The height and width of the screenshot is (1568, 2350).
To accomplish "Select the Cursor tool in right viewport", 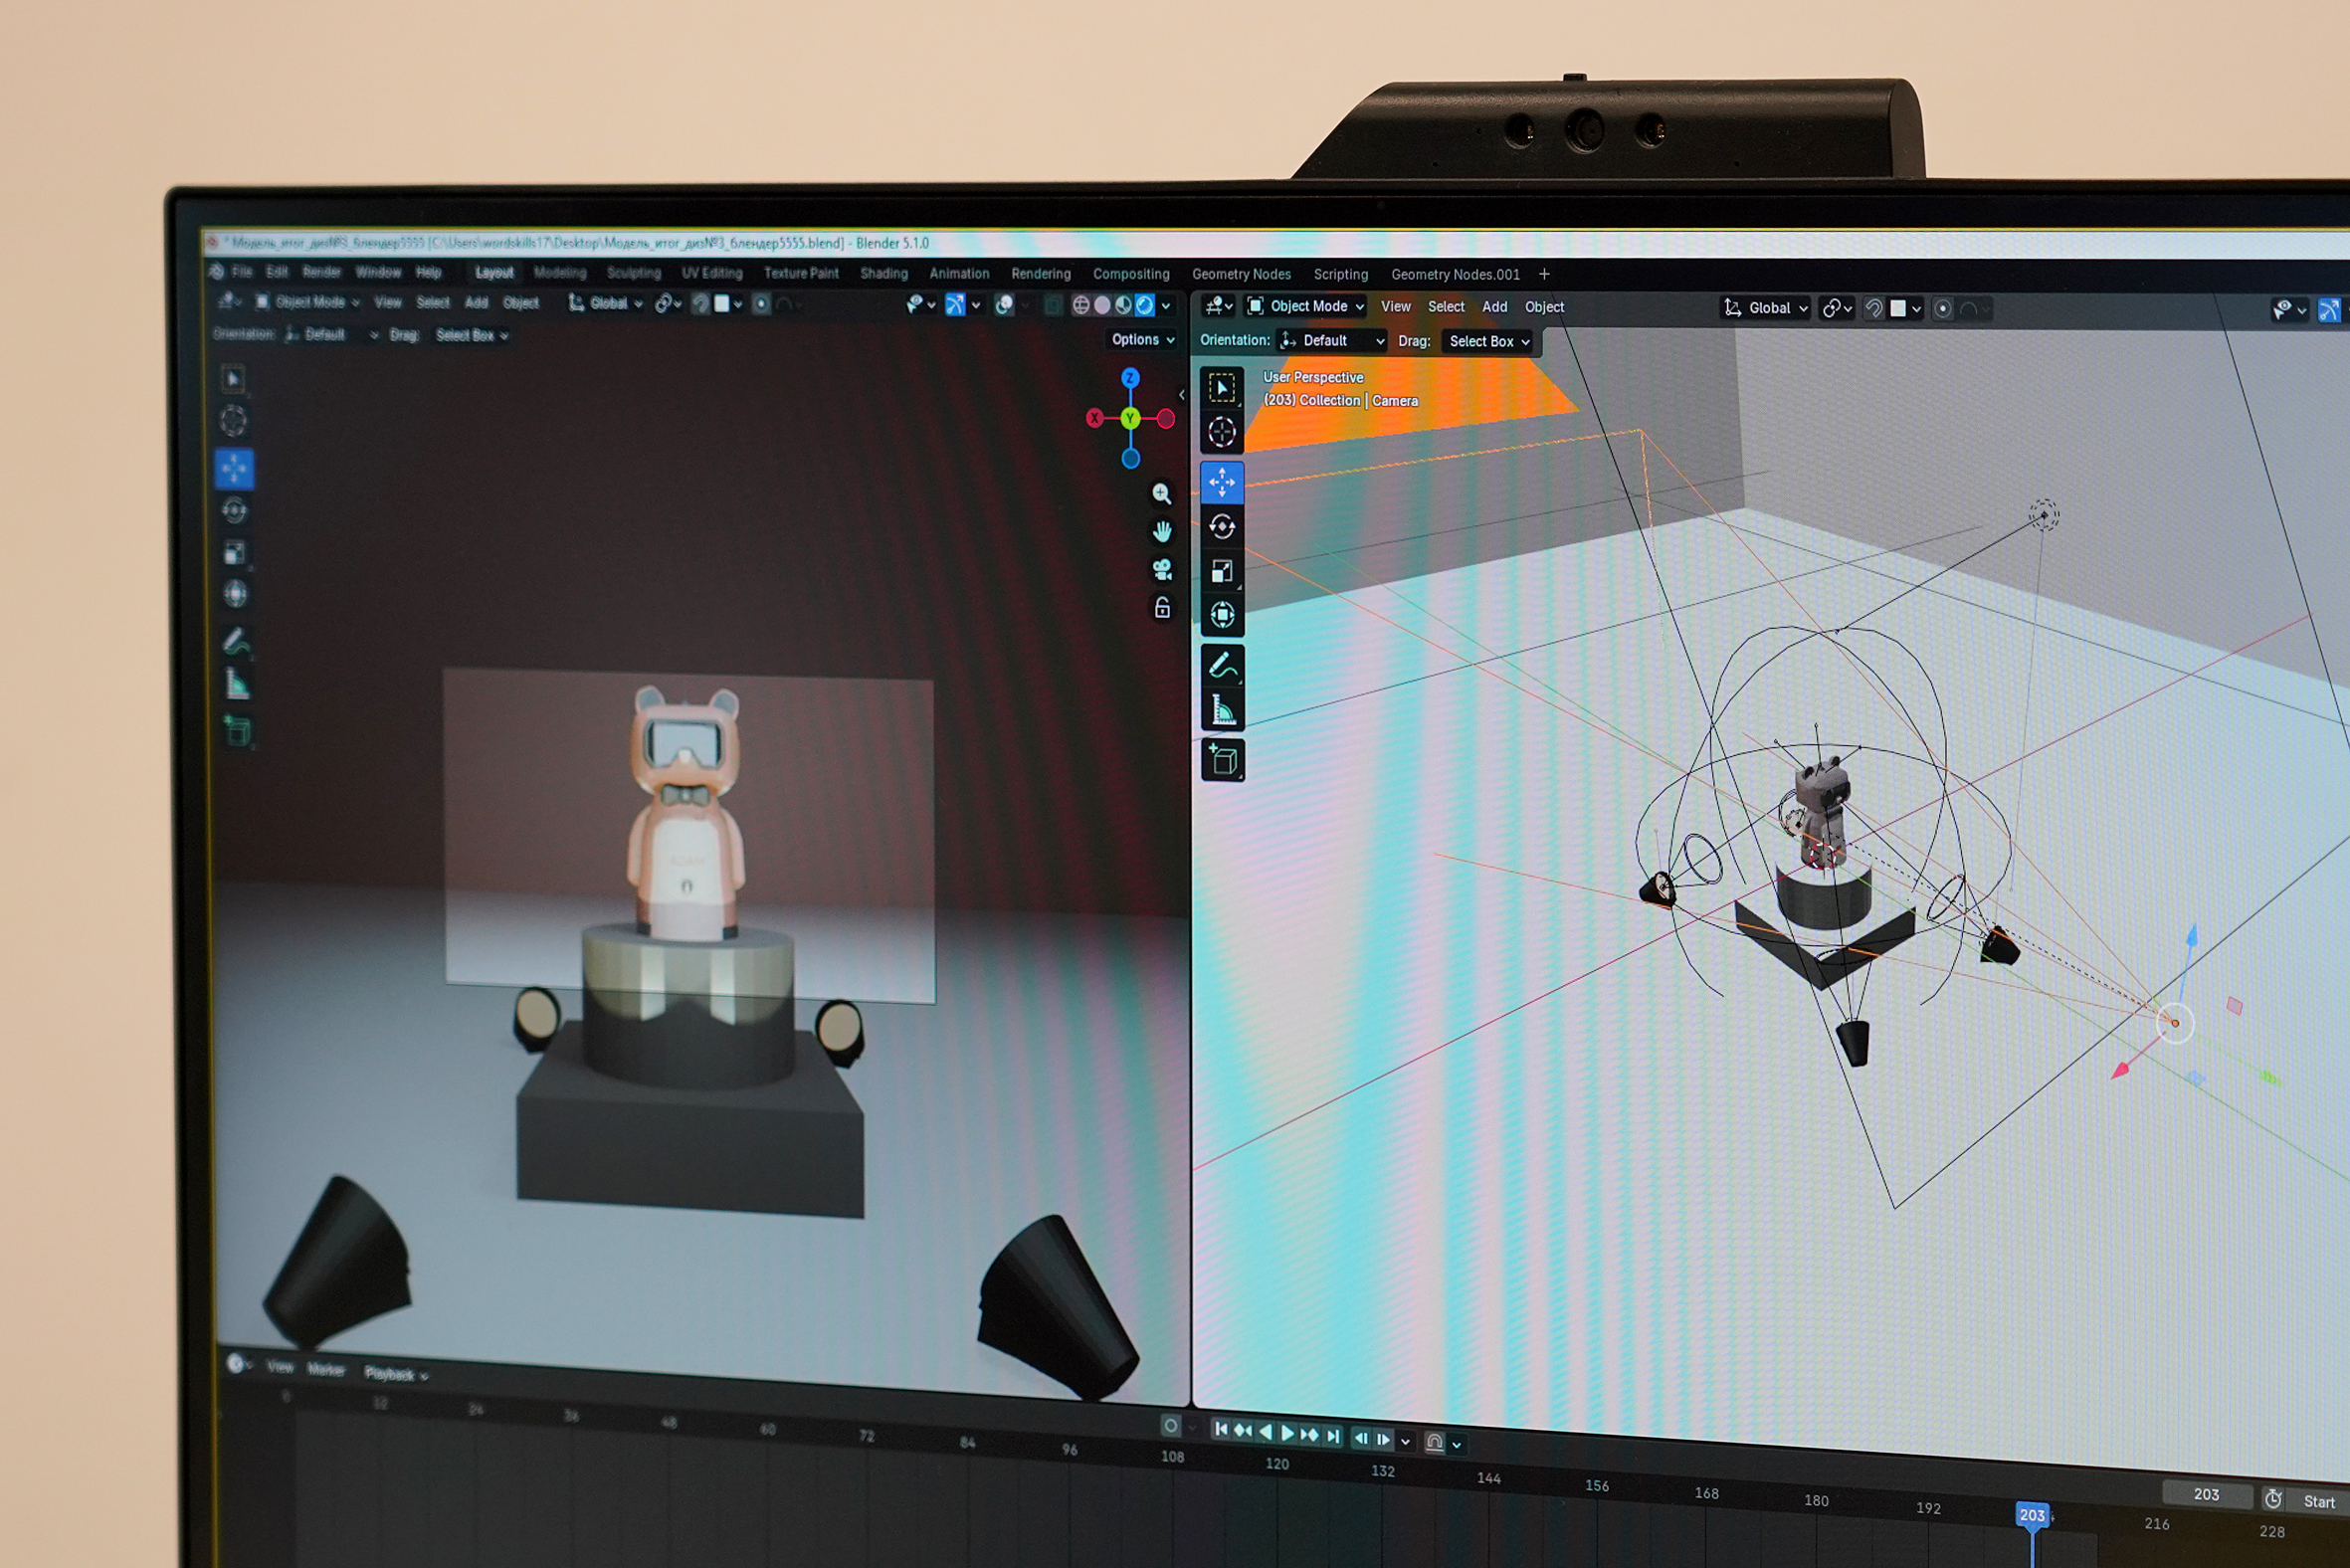I will [1222, 433].
